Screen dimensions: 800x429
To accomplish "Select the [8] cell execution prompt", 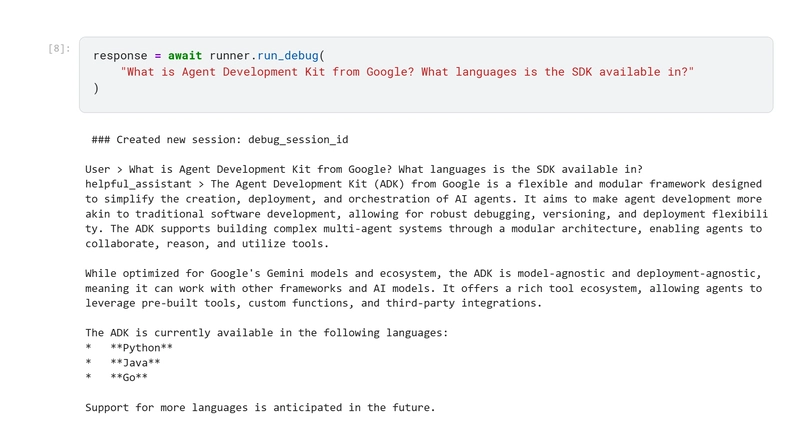I will pyautogui.click(x=59, y=48).
